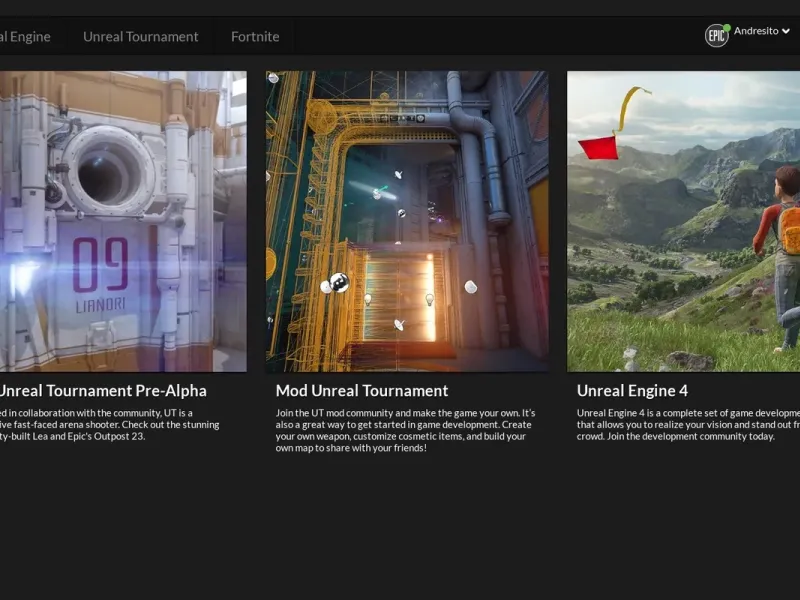The width and height of the screenshot is (800, 600).
Task: Click the Unreal Tournament Pre-Alpha heading
Action: click(103, 391)
